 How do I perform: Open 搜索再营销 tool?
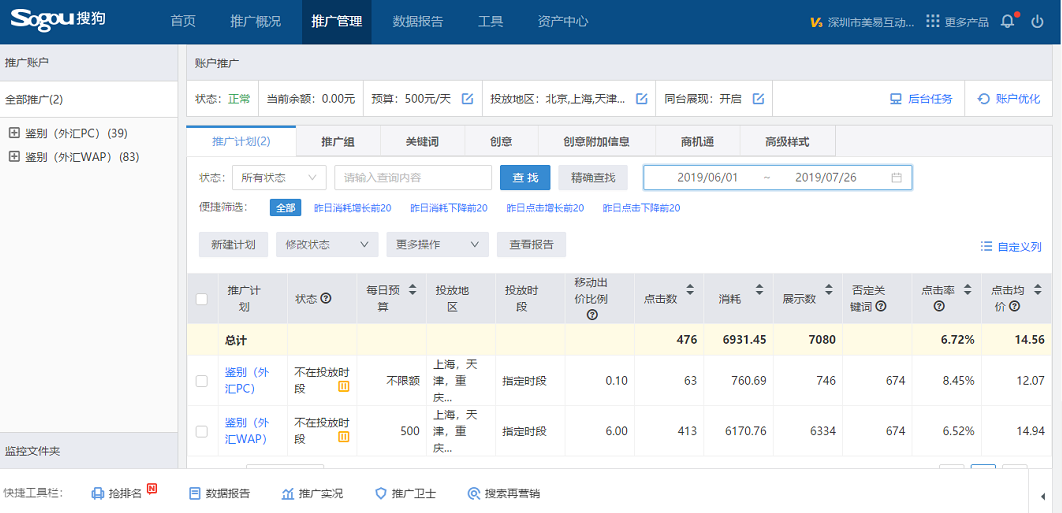tap(504, 493)
